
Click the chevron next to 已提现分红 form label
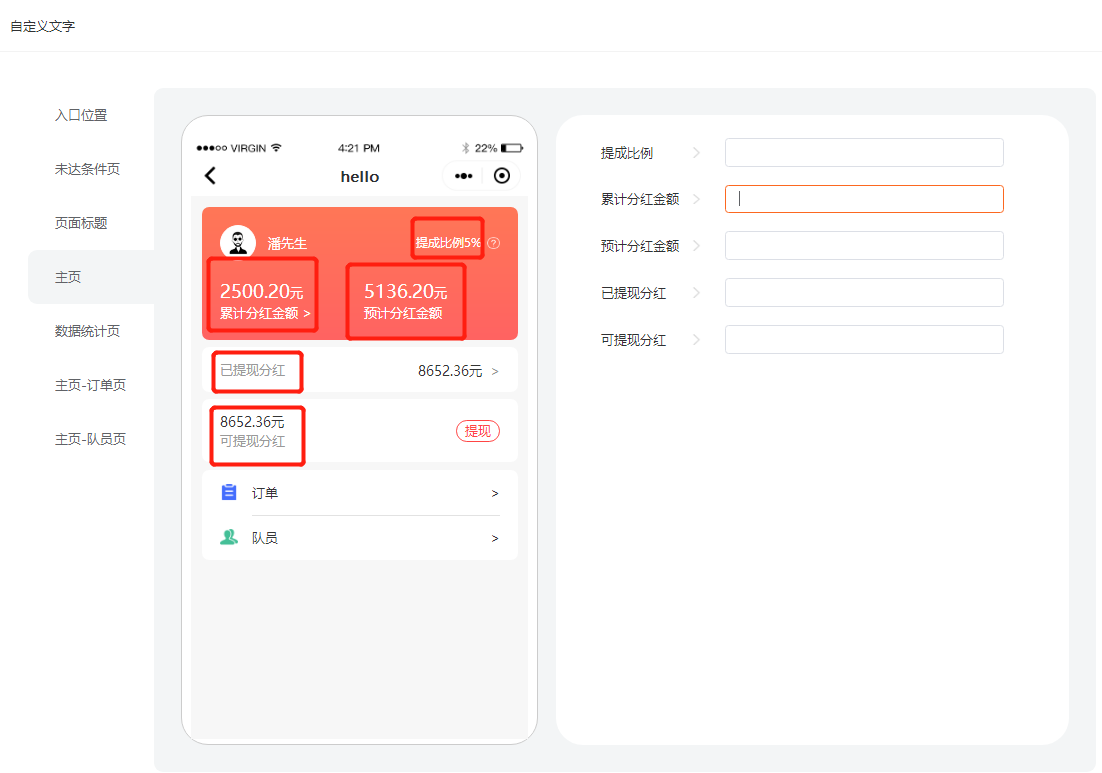pos(696,292)
